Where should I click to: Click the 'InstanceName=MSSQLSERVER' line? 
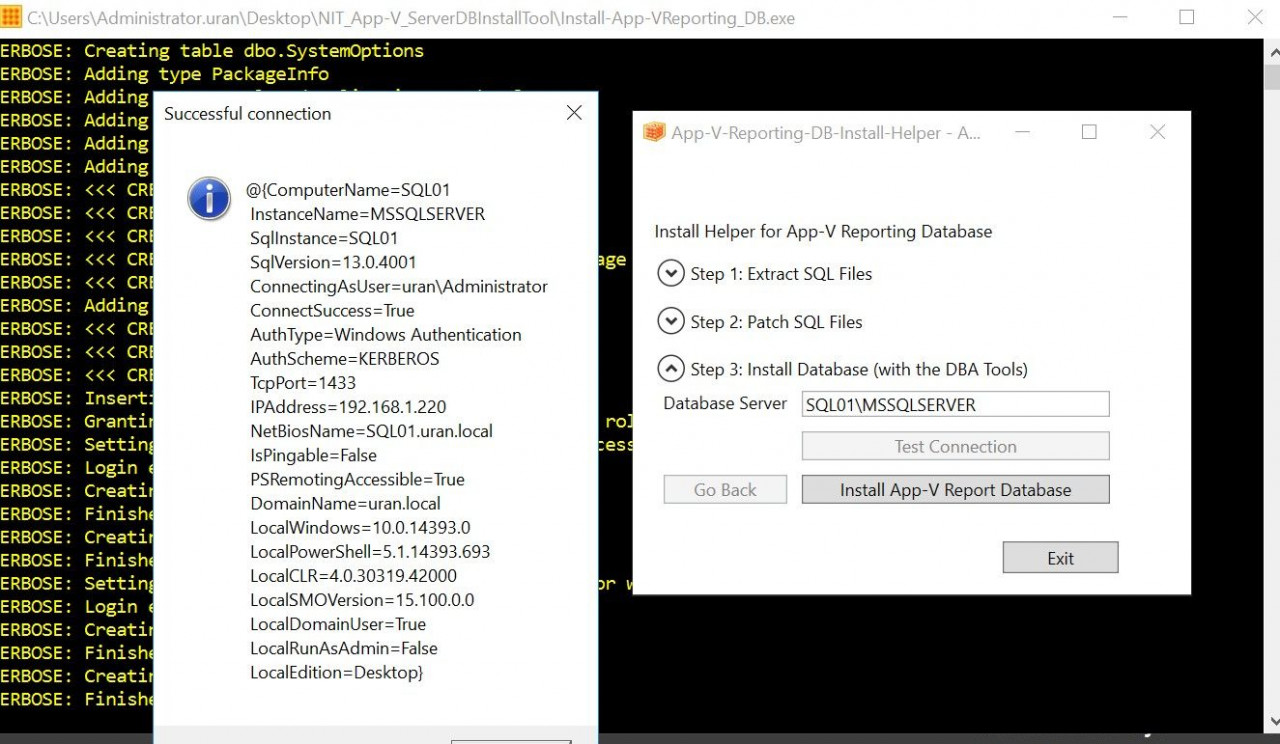click(368, 214)
